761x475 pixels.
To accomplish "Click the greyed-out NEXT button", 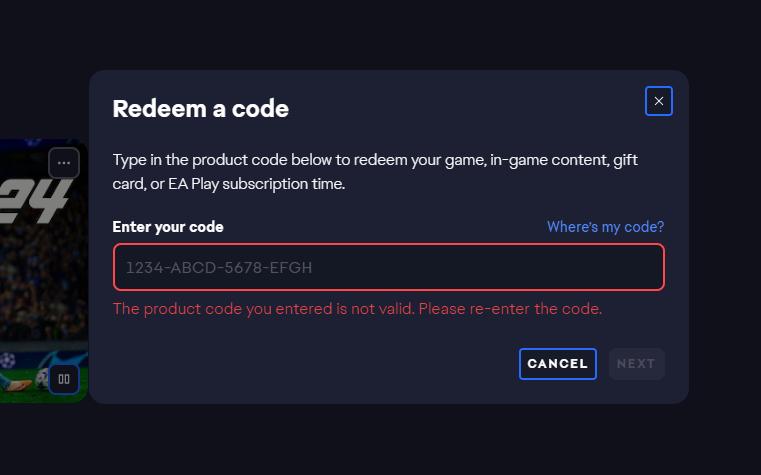I will (x=636, y=363).
